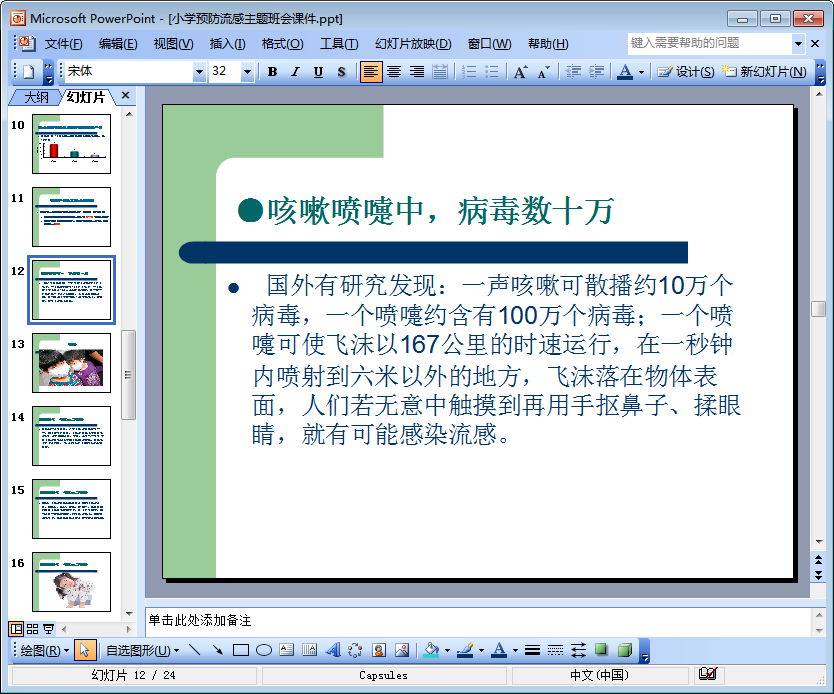The width and height of the screenshot is (834, 694).
Task: Open the 格式(O) menu
Action: pos(282,44)
